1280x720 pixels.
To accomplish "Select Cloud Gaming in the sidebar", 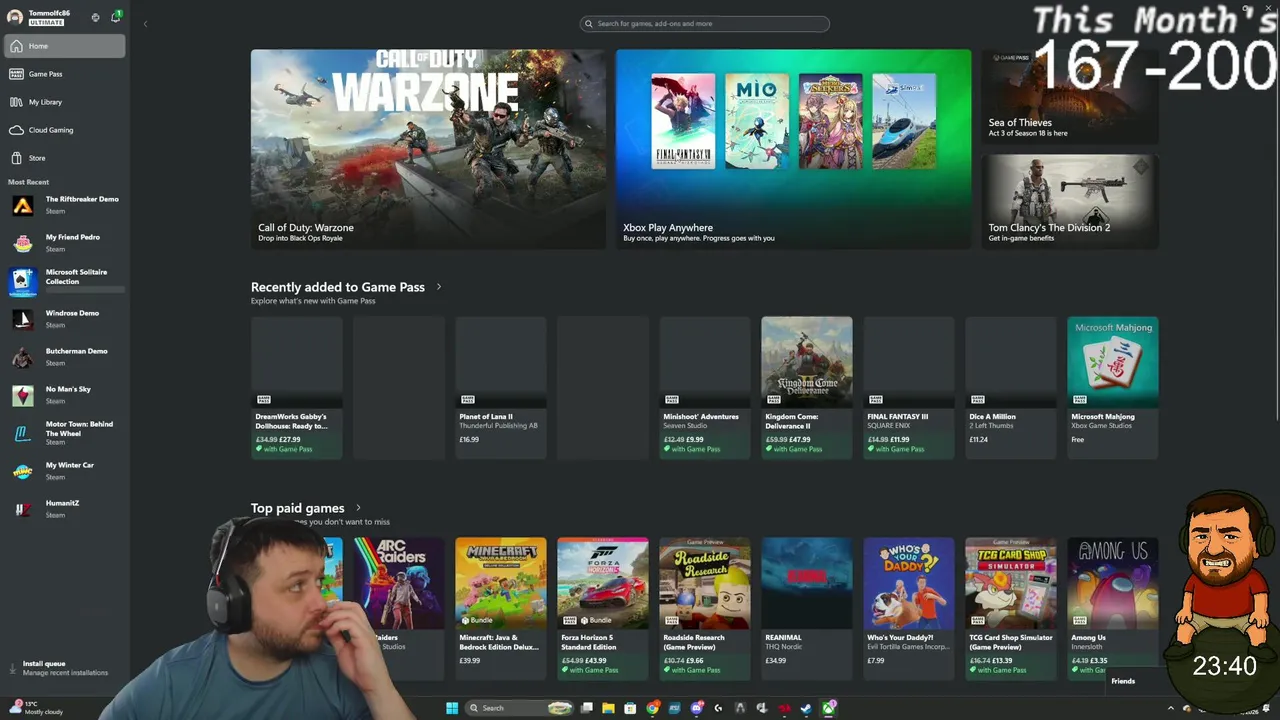I will tap(65, 130).
